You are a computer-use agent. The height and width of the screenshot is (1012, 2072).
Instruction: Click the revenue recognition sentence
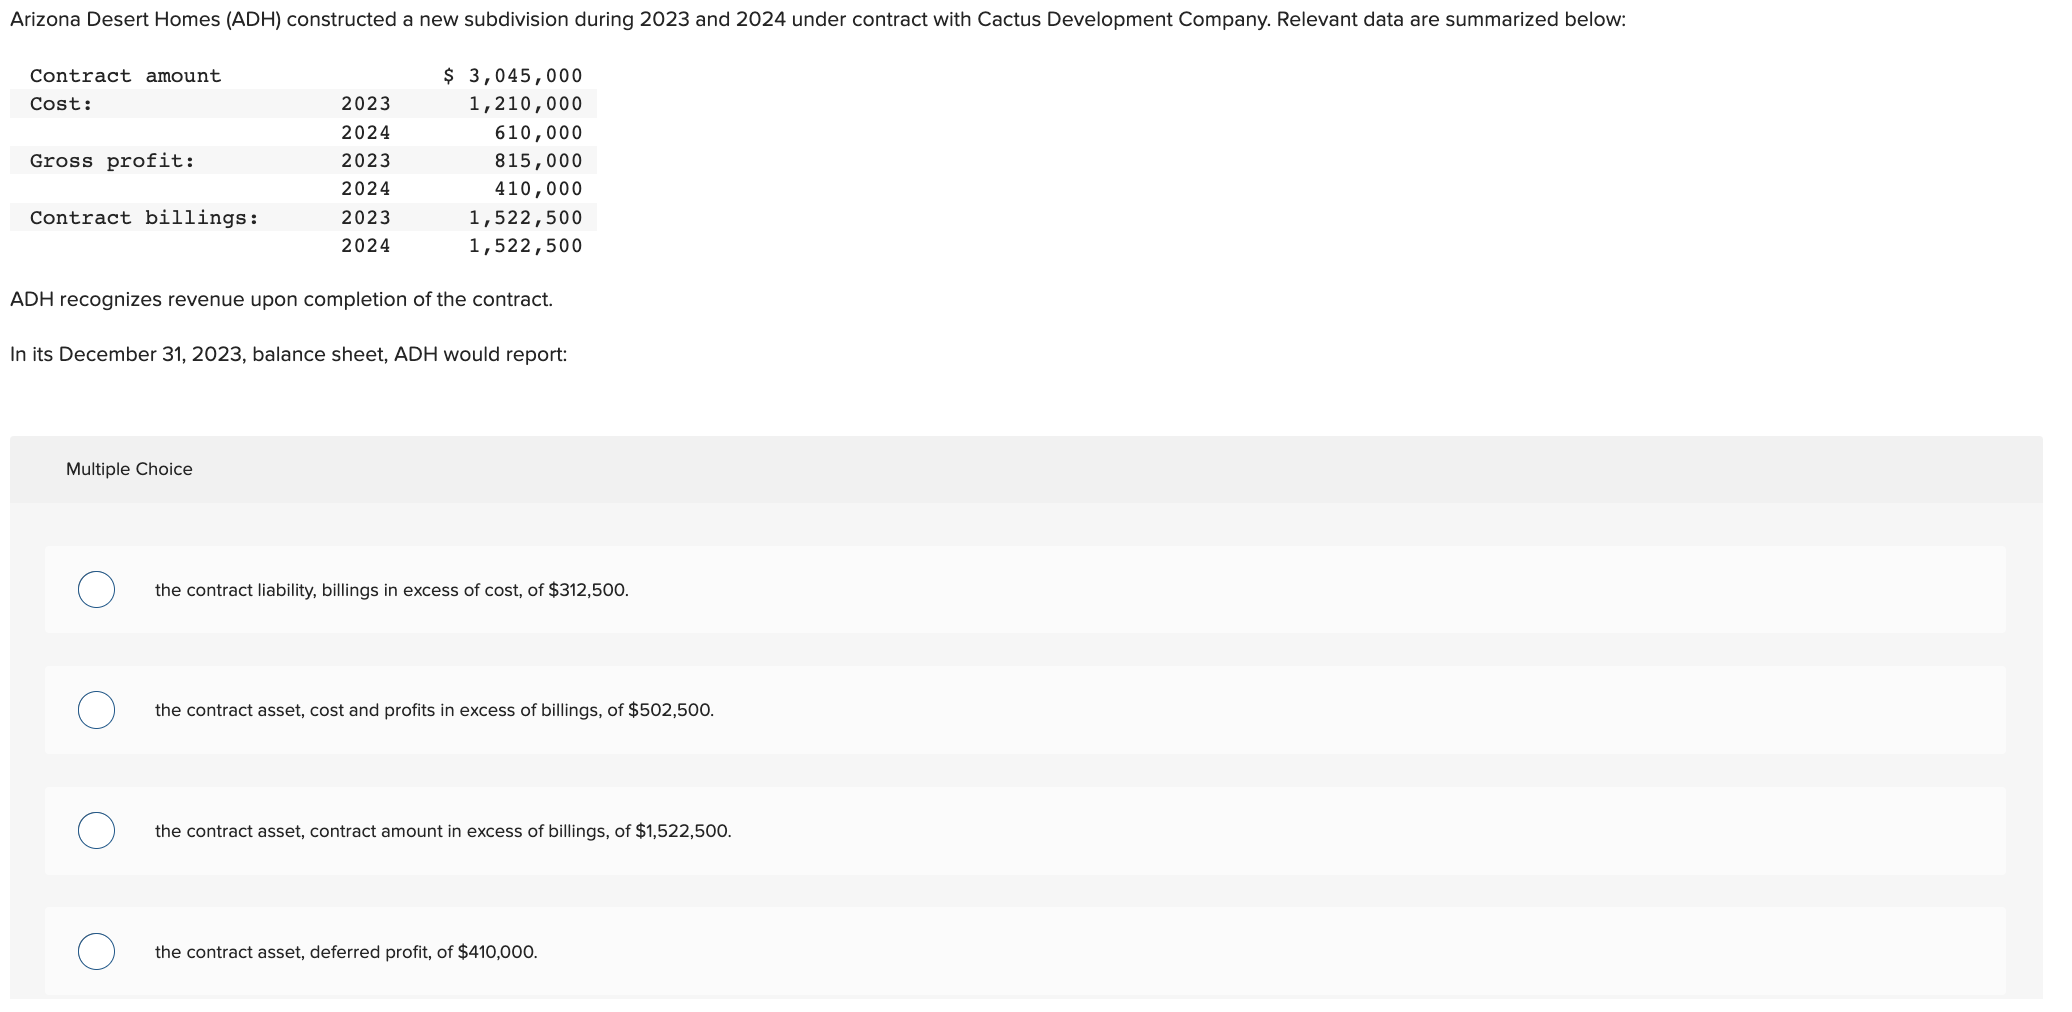pyautogui.click(x=281, y=298)
